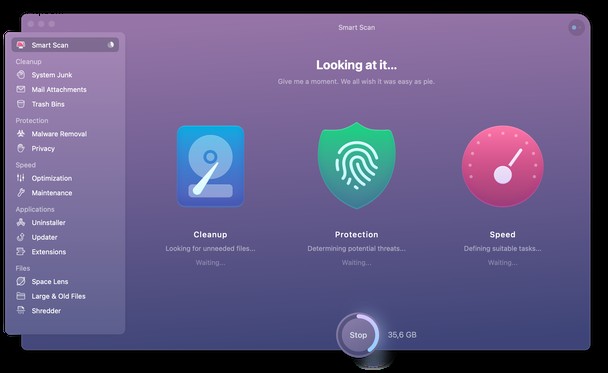Screen dimensions: 608x373
Task: Select Space Lens module
Action: (x=49, y=281)
